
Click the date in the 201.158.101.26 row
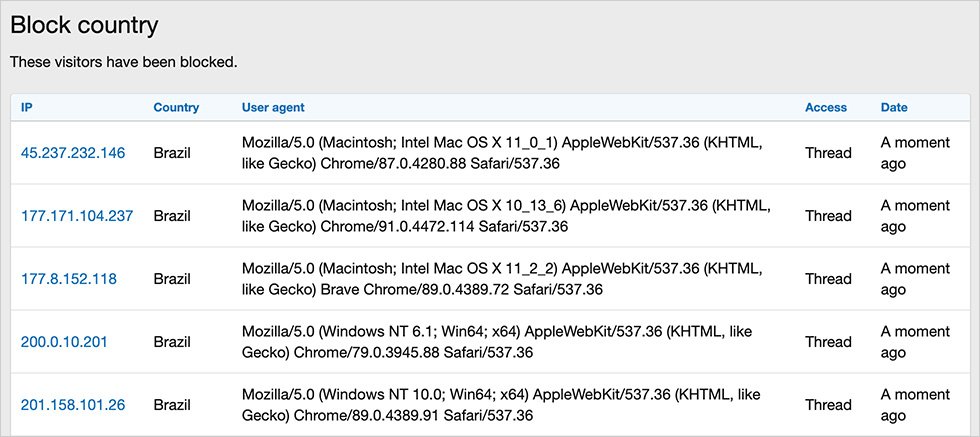point(914,405)
